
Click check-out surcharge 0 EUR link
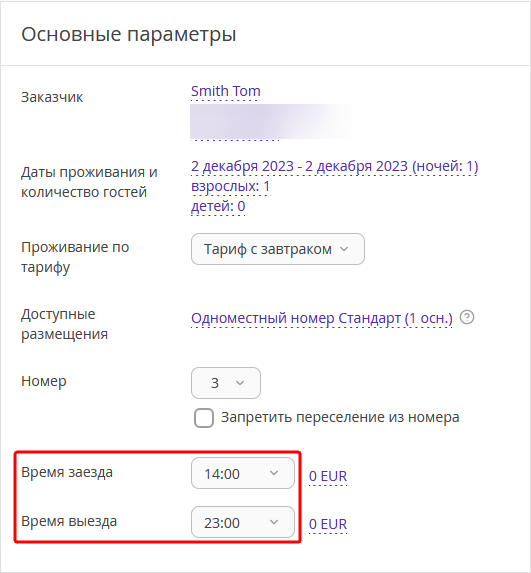pos(328,524)
